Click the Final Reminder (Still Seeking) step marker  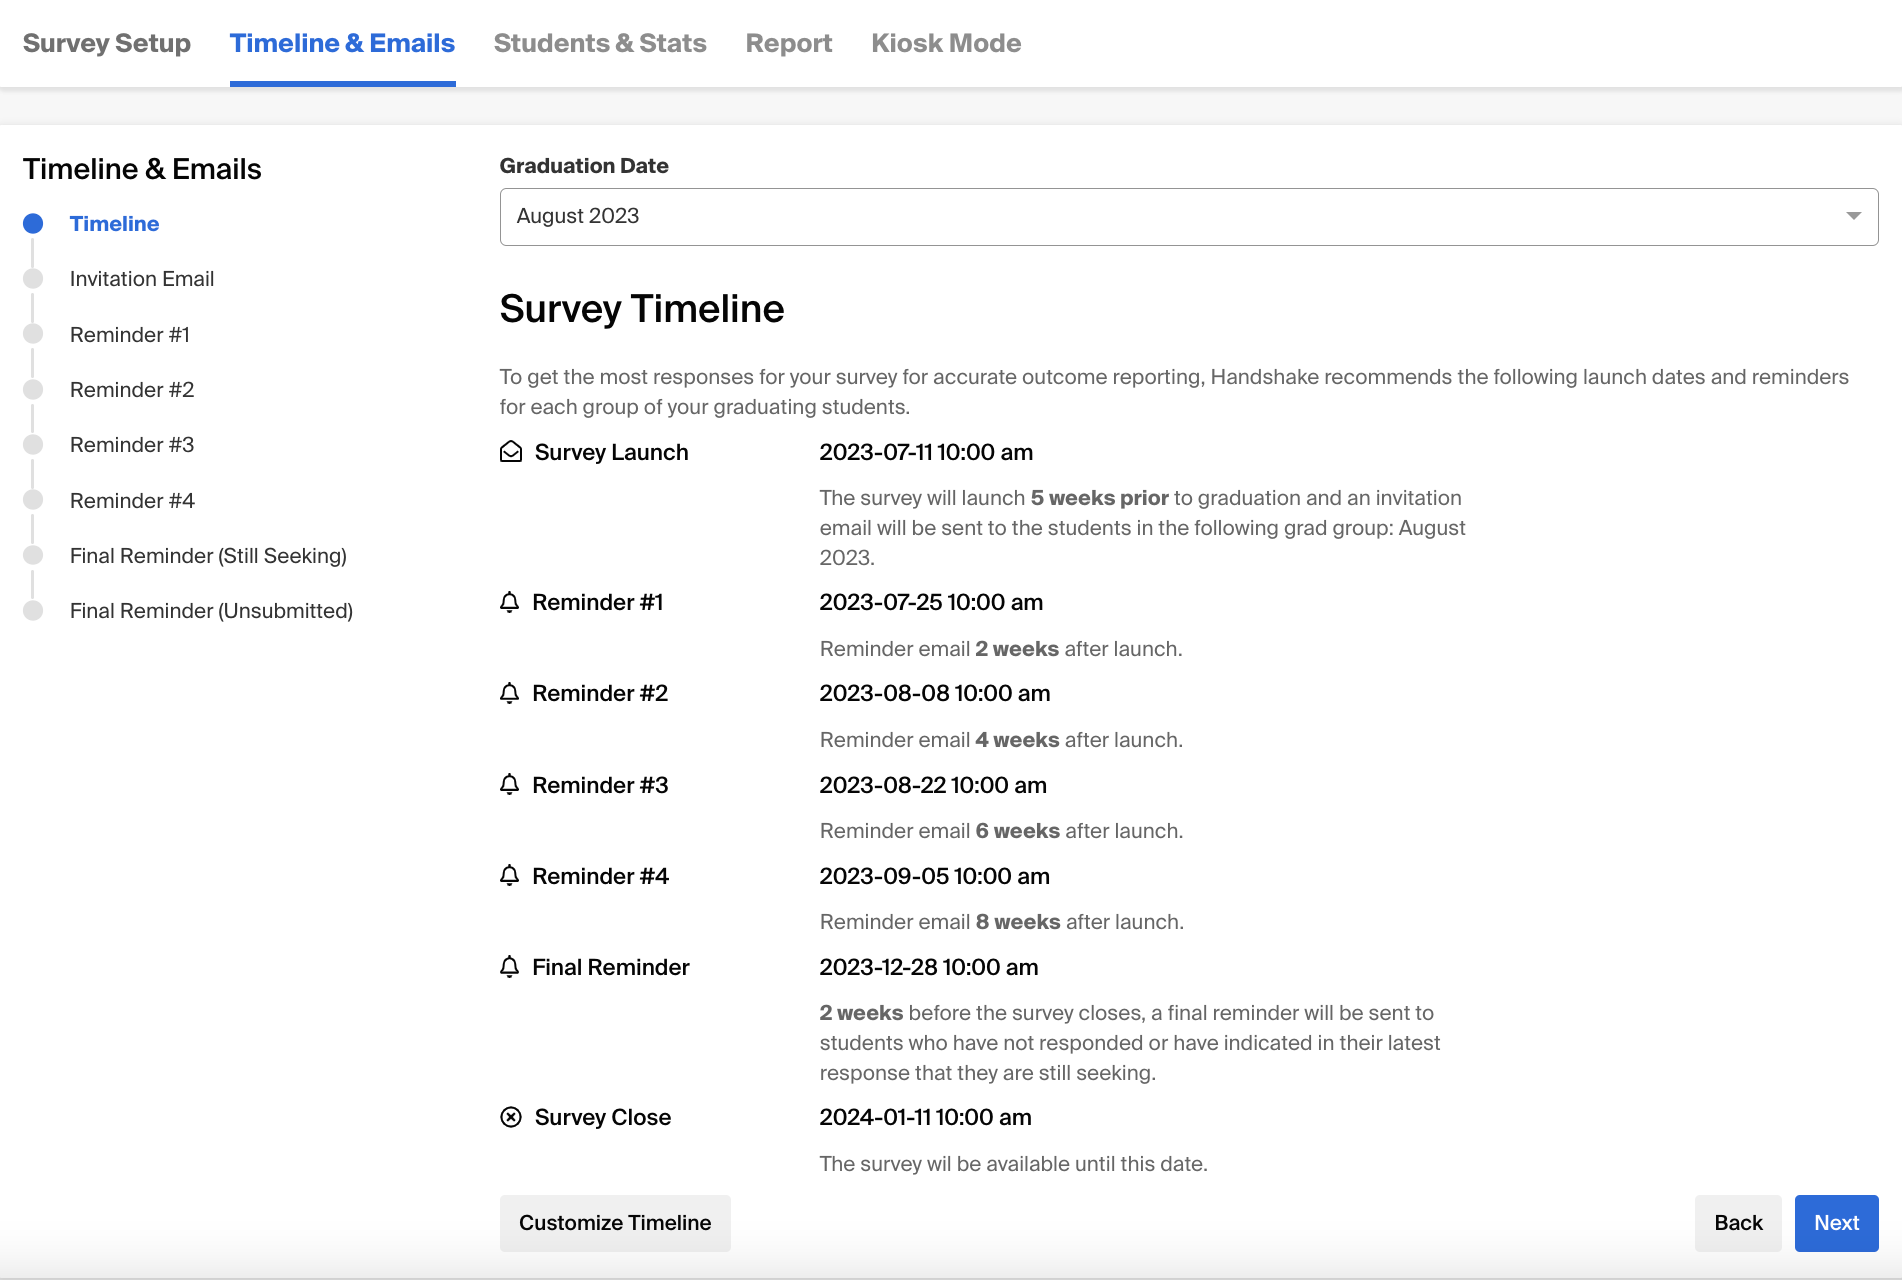pyautogui.click(x=33, y=555)
